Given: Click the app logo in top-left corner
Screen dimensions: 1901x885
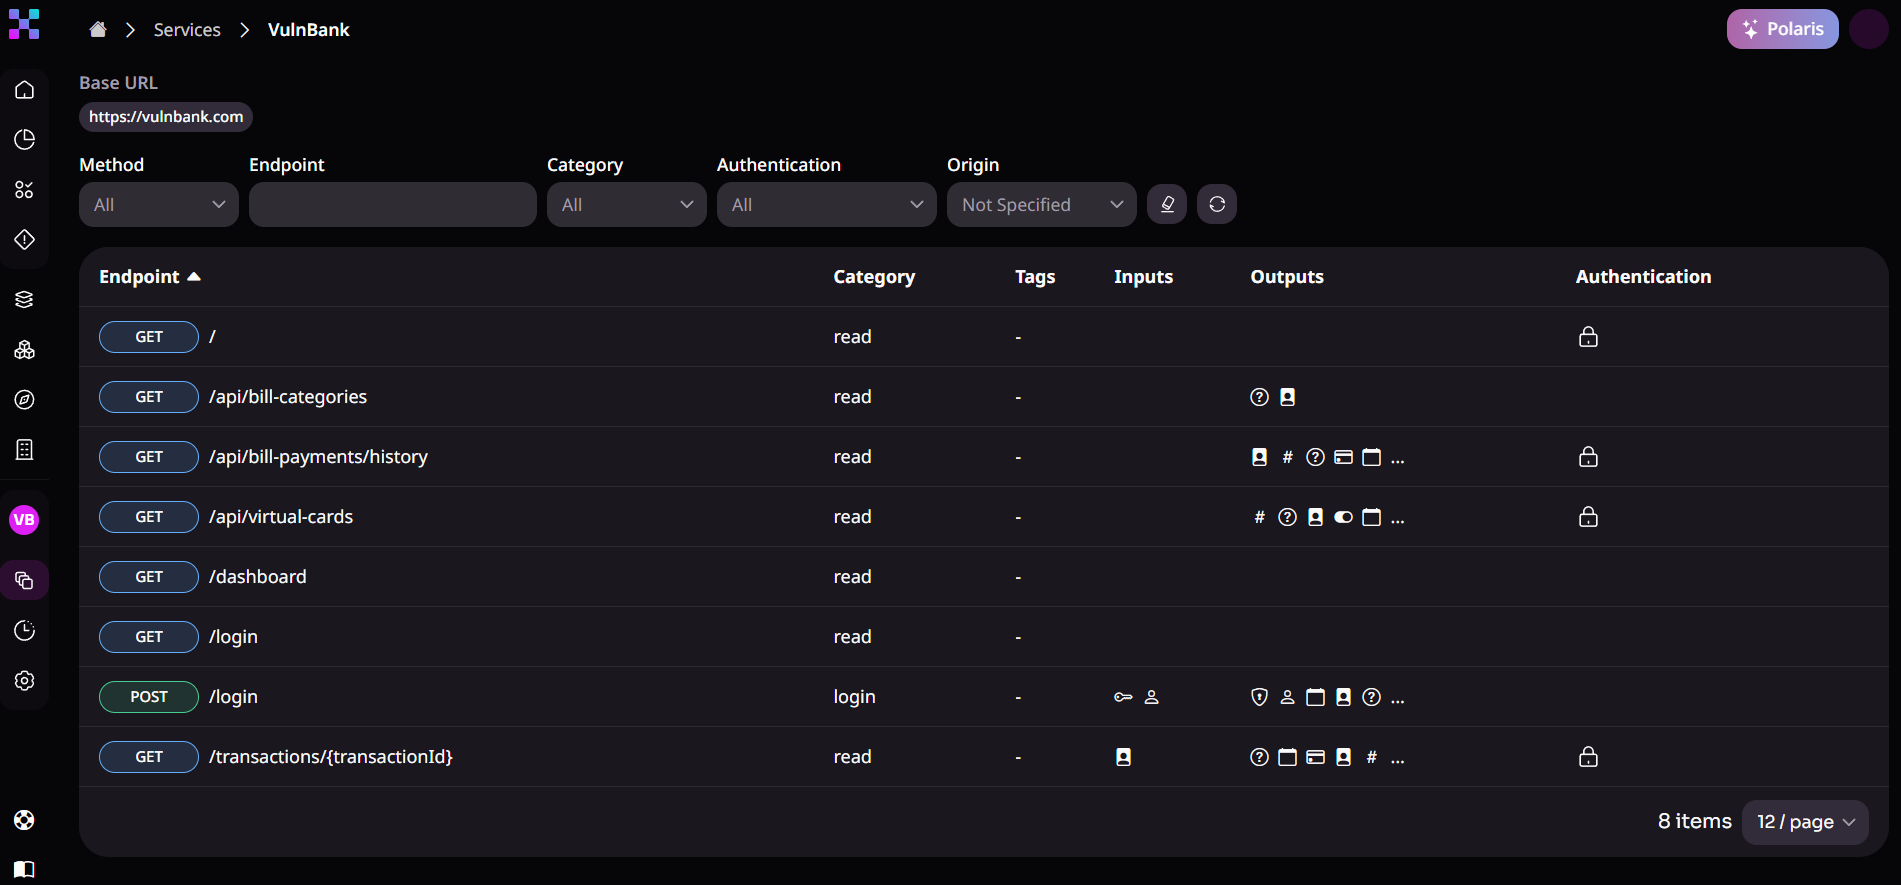Looking at the screenshot, I should click(24, 24).
